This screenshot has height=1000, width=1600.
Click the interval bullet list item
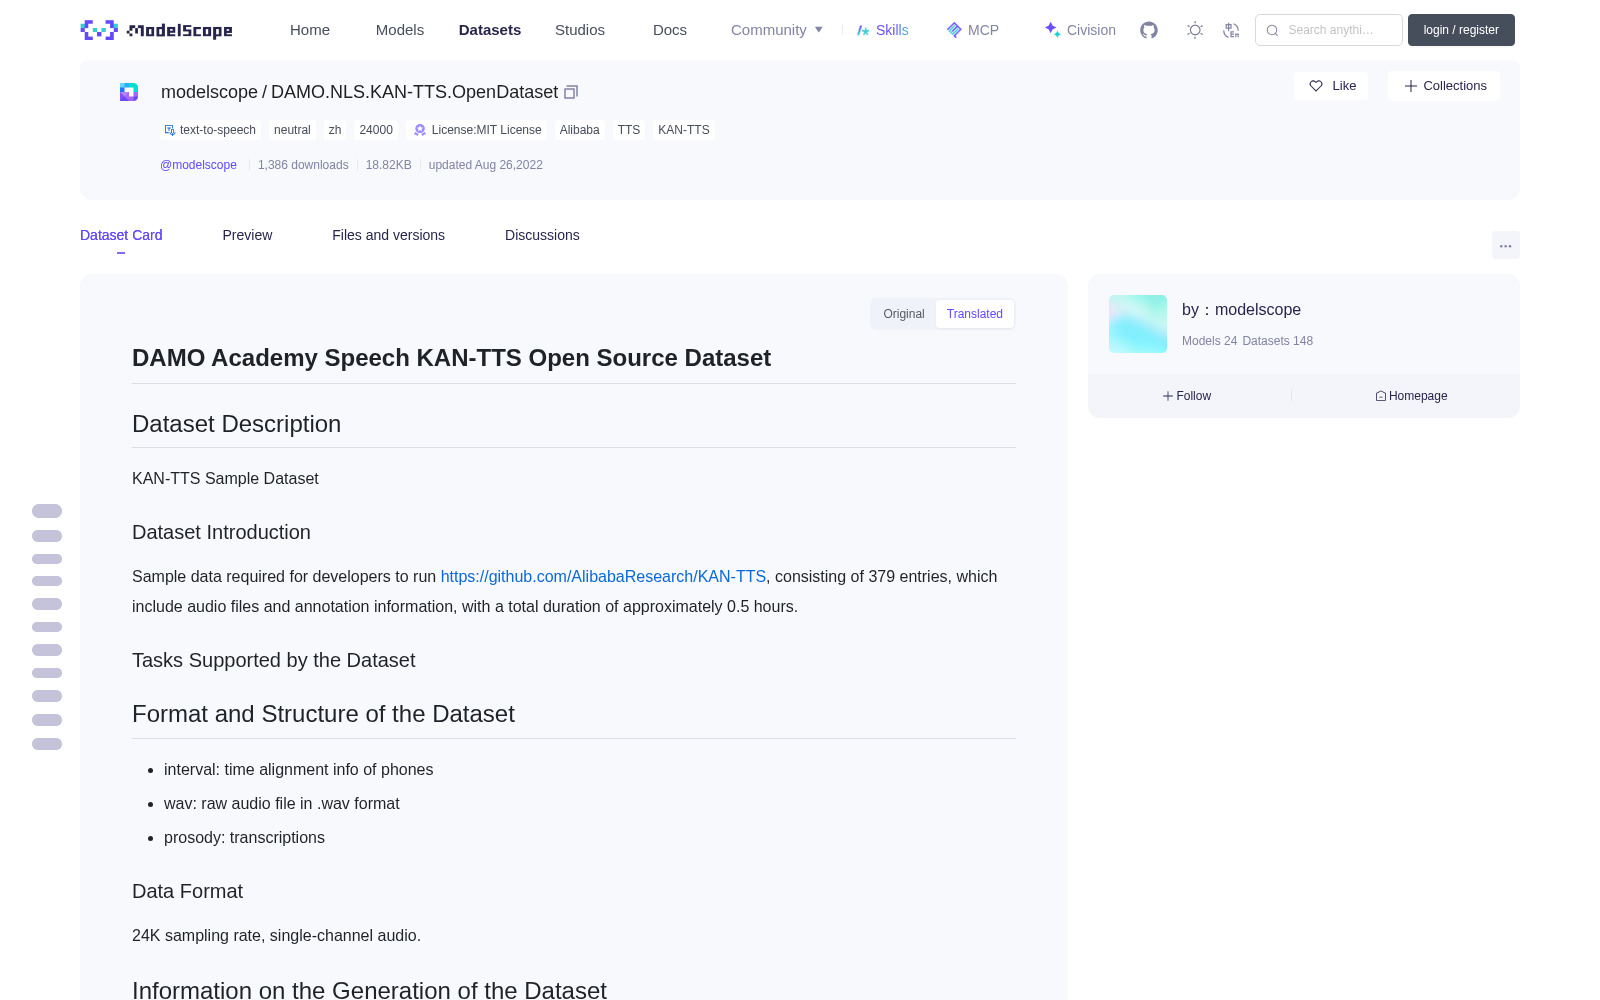299,769
